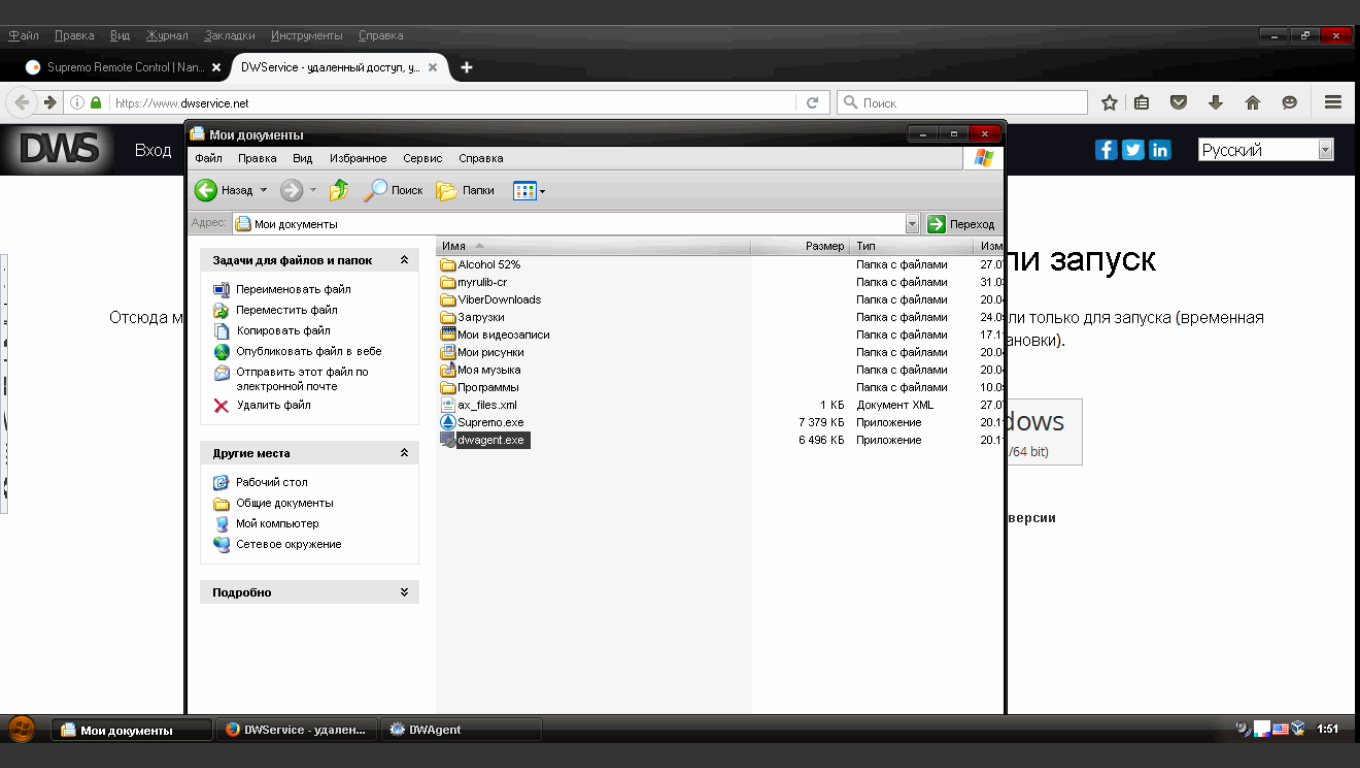Select the ax_files.xml file
The width and height of the screenshot is (1360, 768).
point(479,405)
